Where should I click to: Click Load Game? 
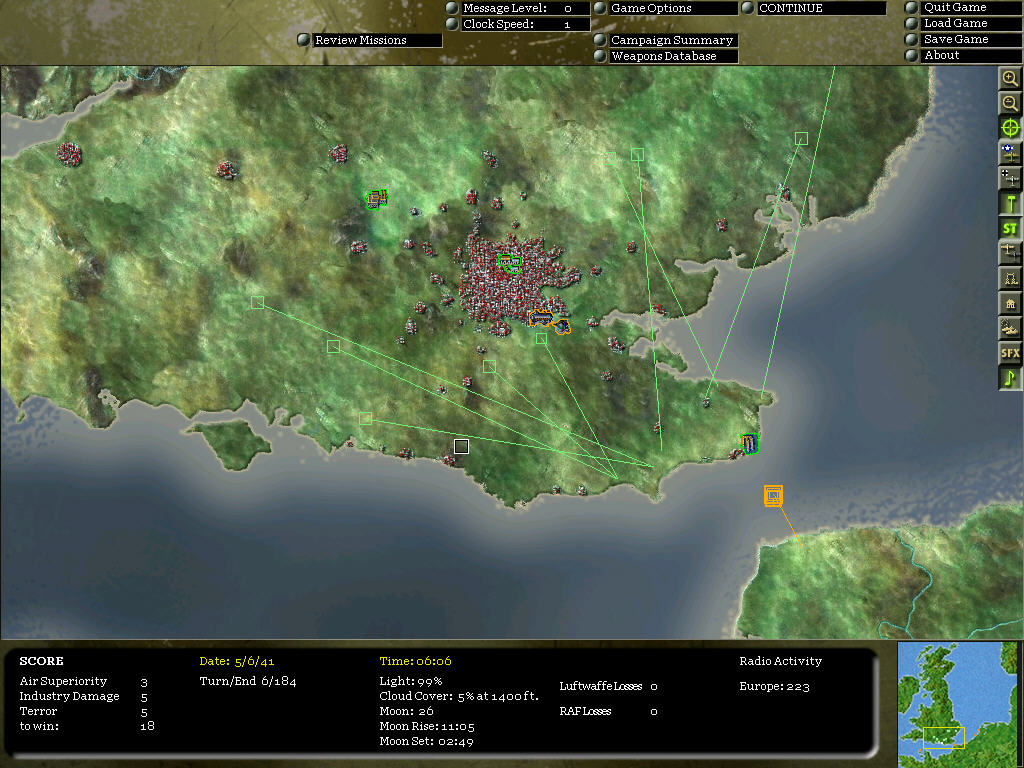tap(972, 24)
